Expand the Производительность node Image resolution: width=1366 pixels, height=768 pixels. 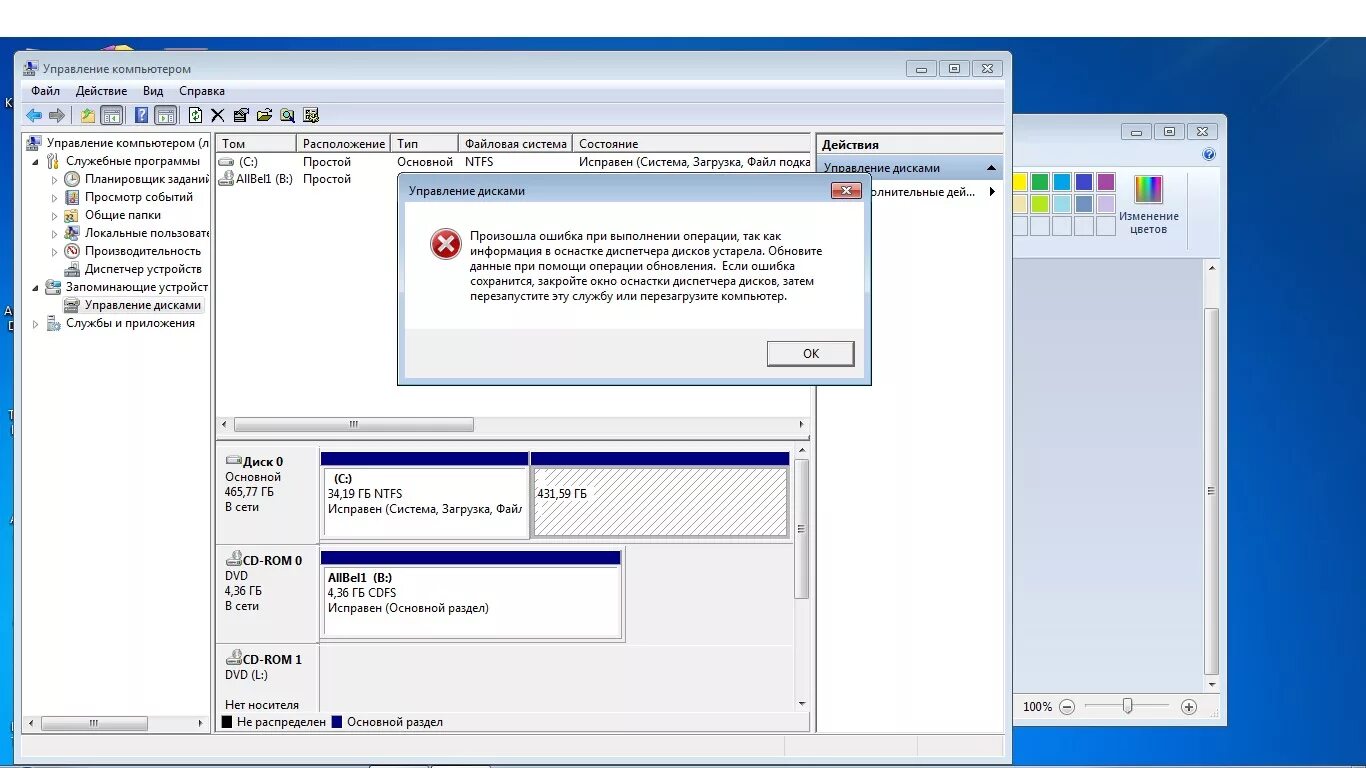click(55, 252)
